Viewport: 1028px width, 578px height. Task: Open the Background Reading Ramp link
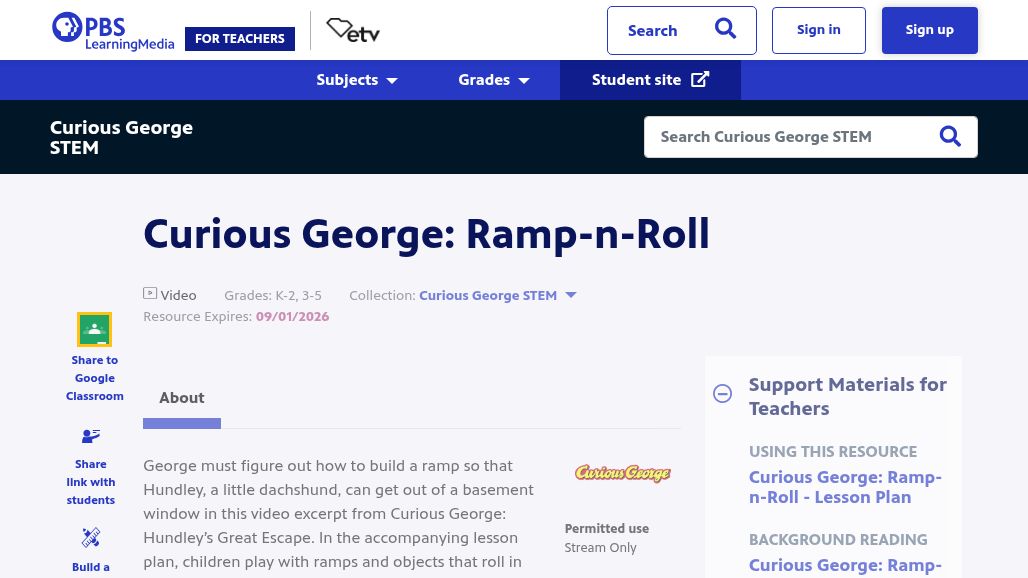[845, 565]
